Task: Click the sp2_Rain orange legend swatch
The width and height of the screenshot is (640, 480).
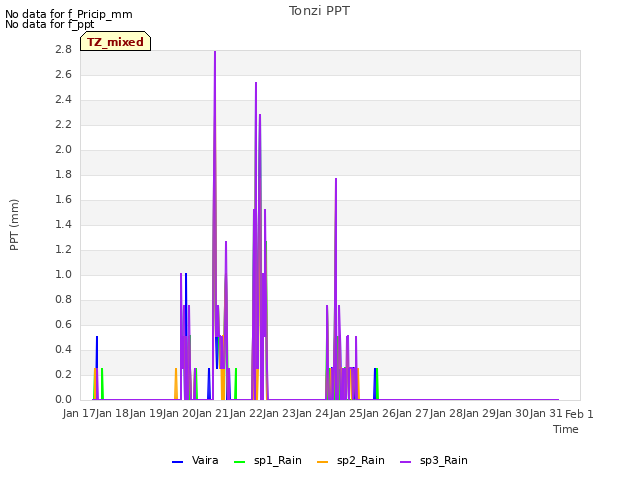Action: [x=322, y=462]
